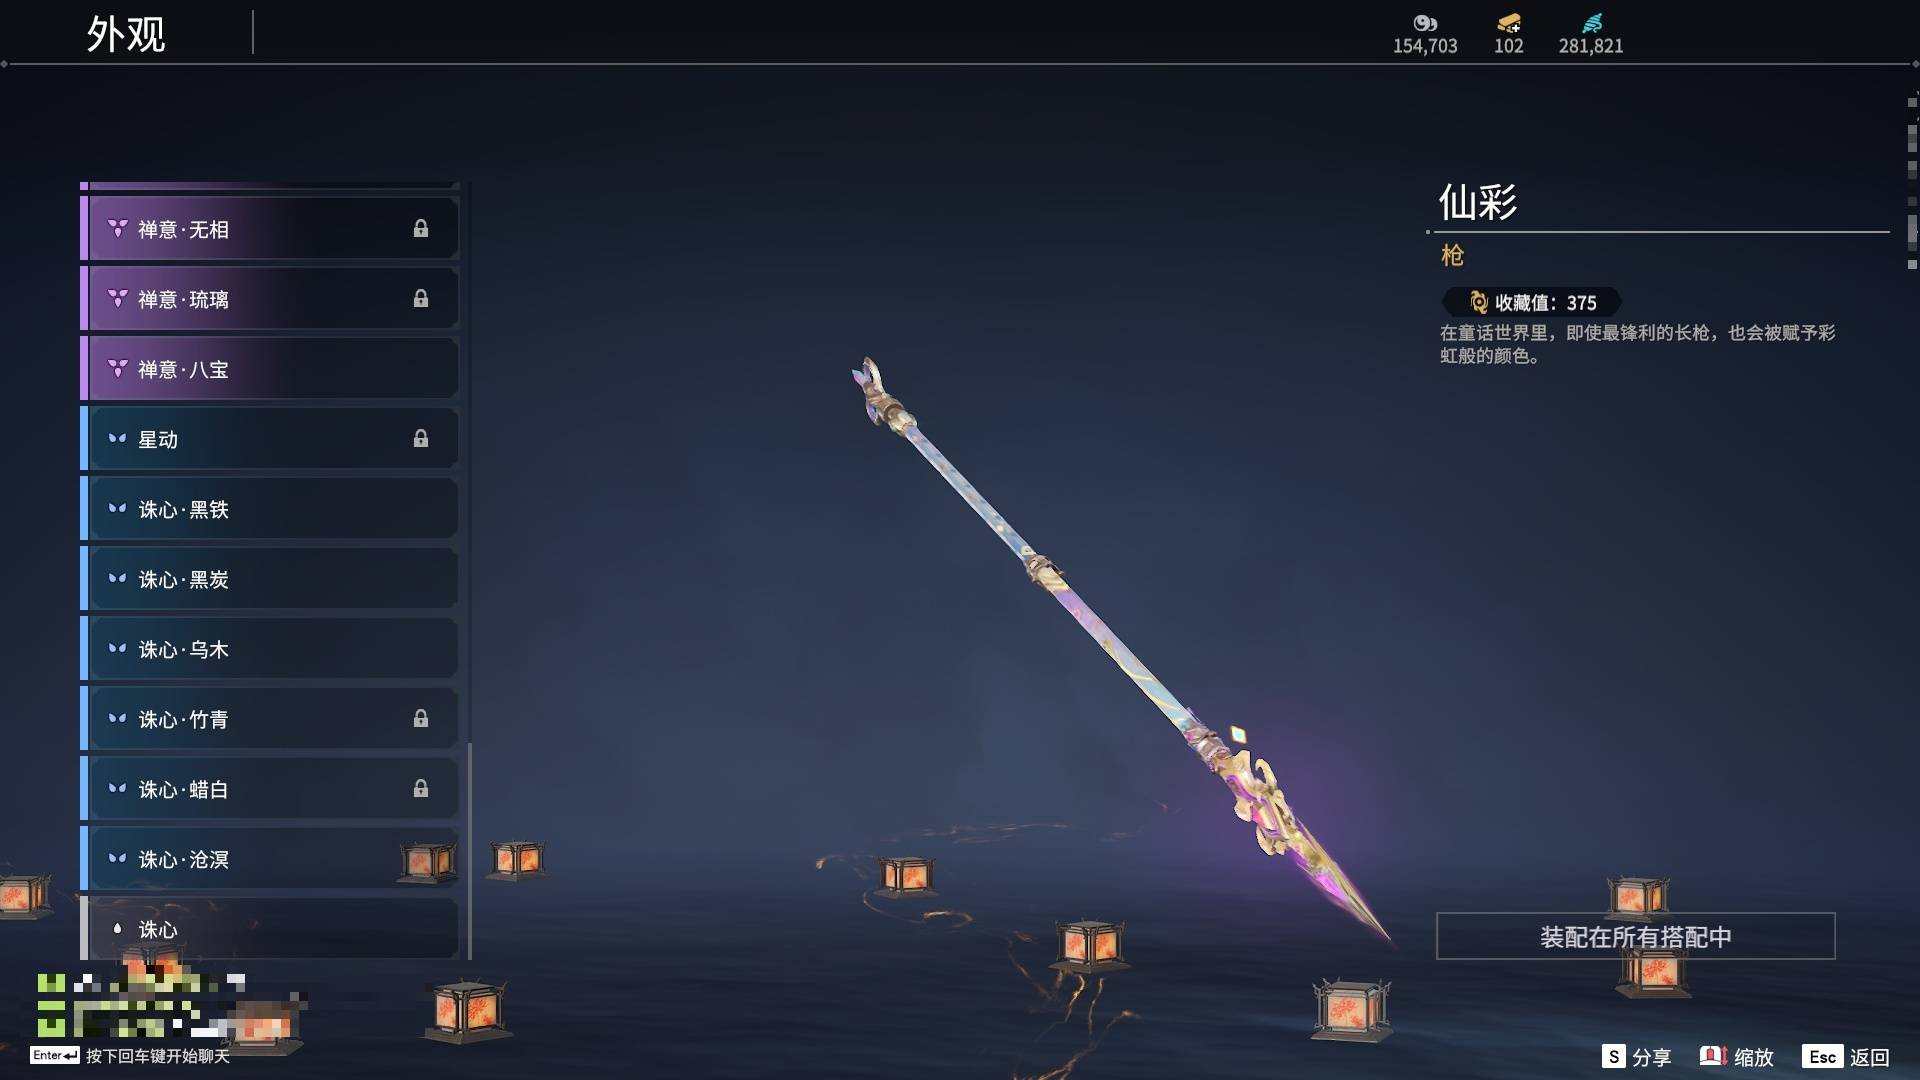The width and height of the screenshot is (1920, 1080).
Task: Click the lock icon on 星动
Action: 421,439
